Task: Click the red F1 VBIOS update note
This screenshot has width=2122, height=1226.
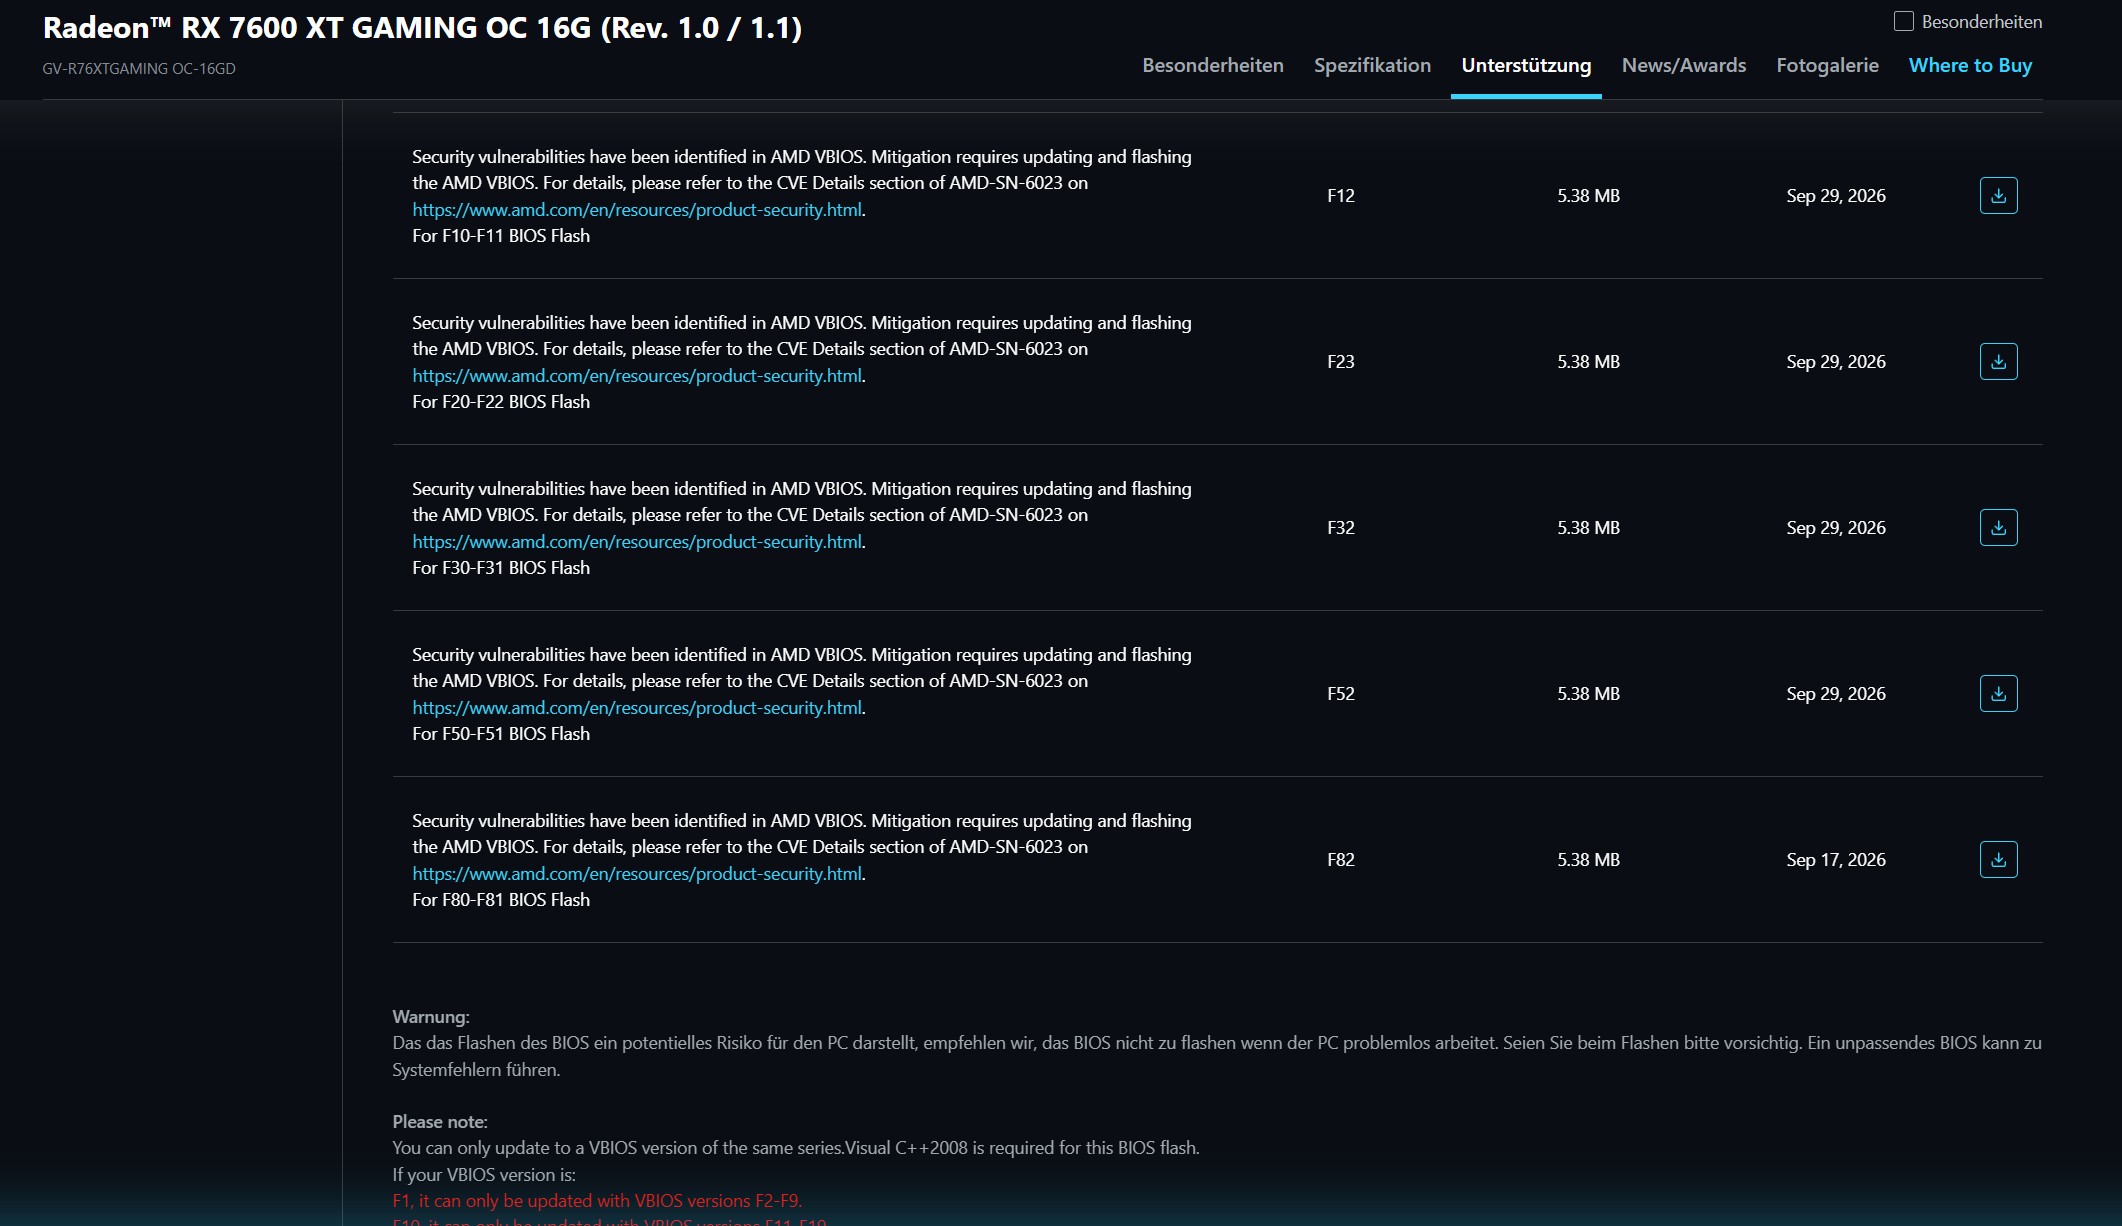Action: 597,1200
